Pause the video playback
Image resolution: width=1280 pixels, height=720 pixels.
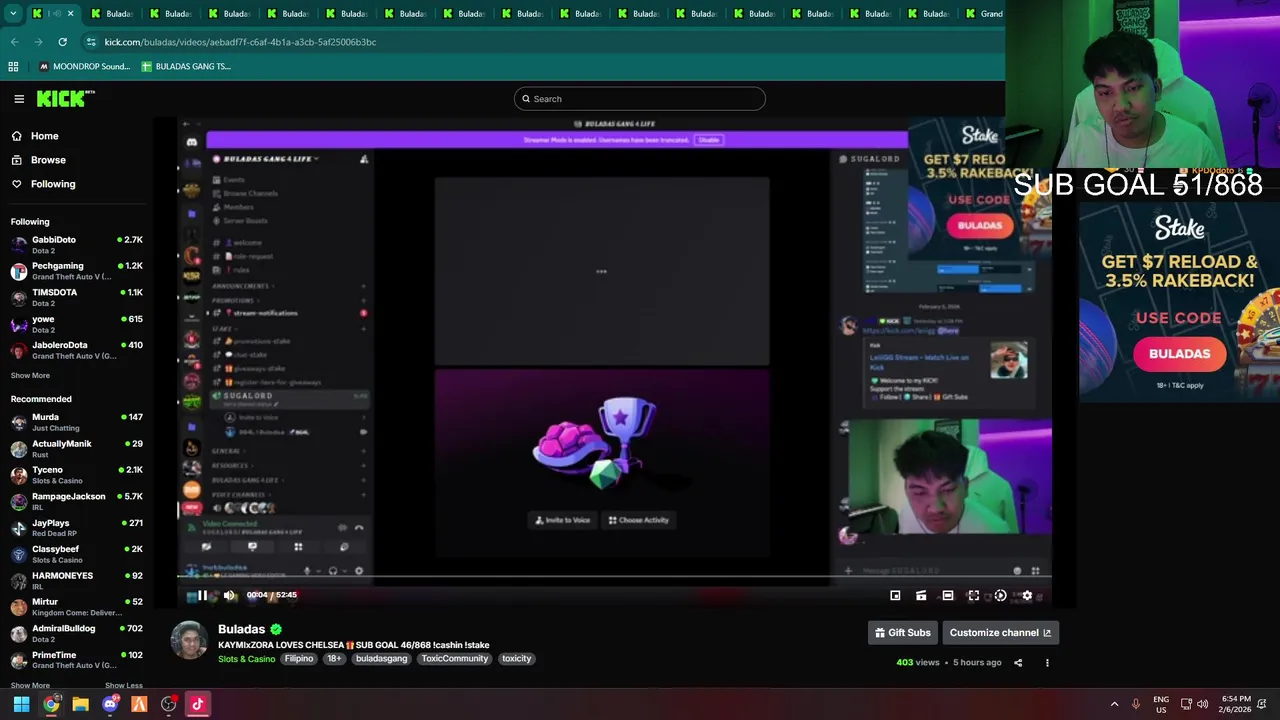click(x=202, y=595)
